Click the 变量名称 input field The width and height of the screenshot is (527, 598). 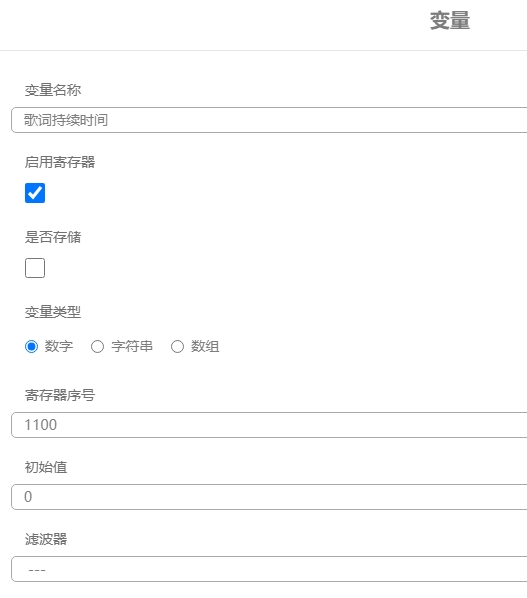(x=269, y=120)
